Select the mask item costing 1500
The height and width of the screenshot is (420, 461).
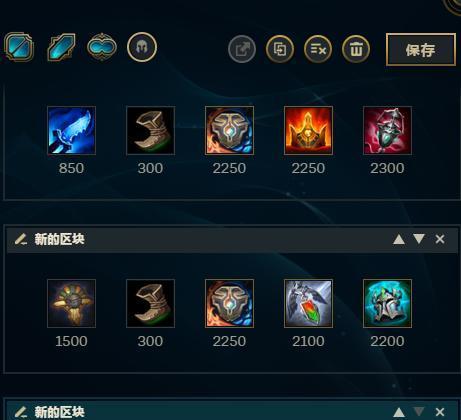pos(71,303)
